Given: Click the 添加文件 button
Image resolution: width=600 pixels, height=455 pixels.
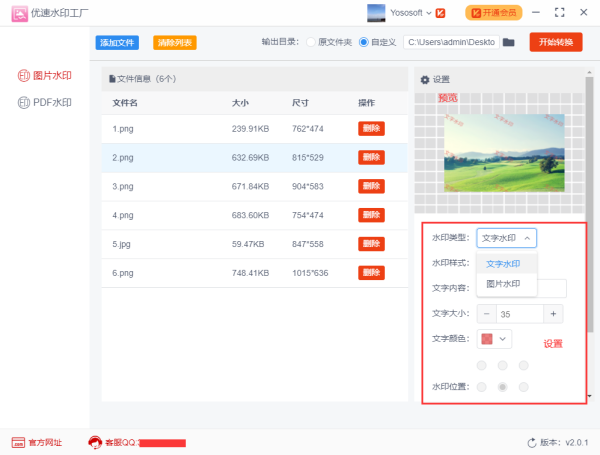Looking at the screenshot, I should (117, 42).
